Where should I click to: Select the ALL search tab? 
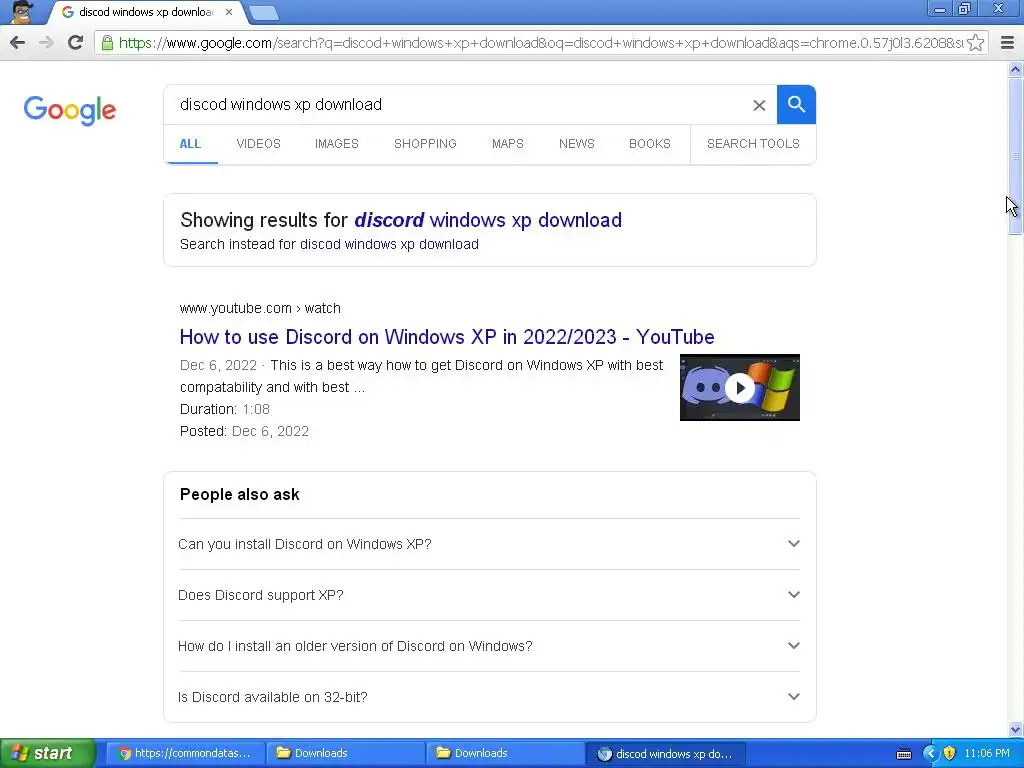191,144
